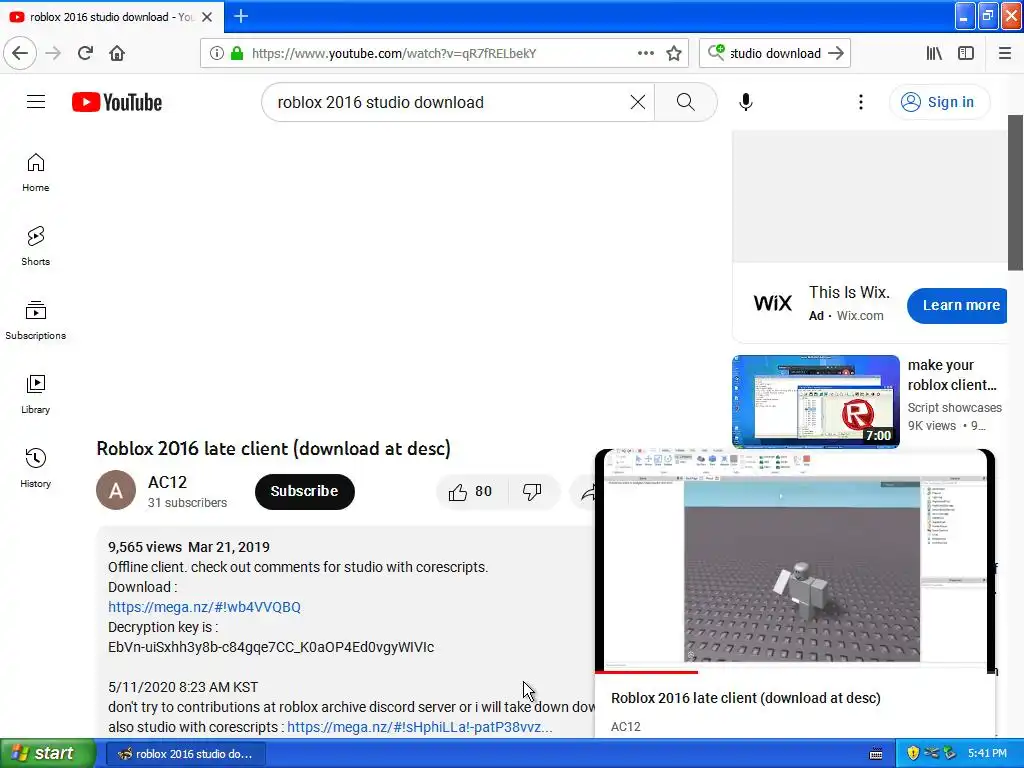Open the make your roblox client title

tap(952, 375)
